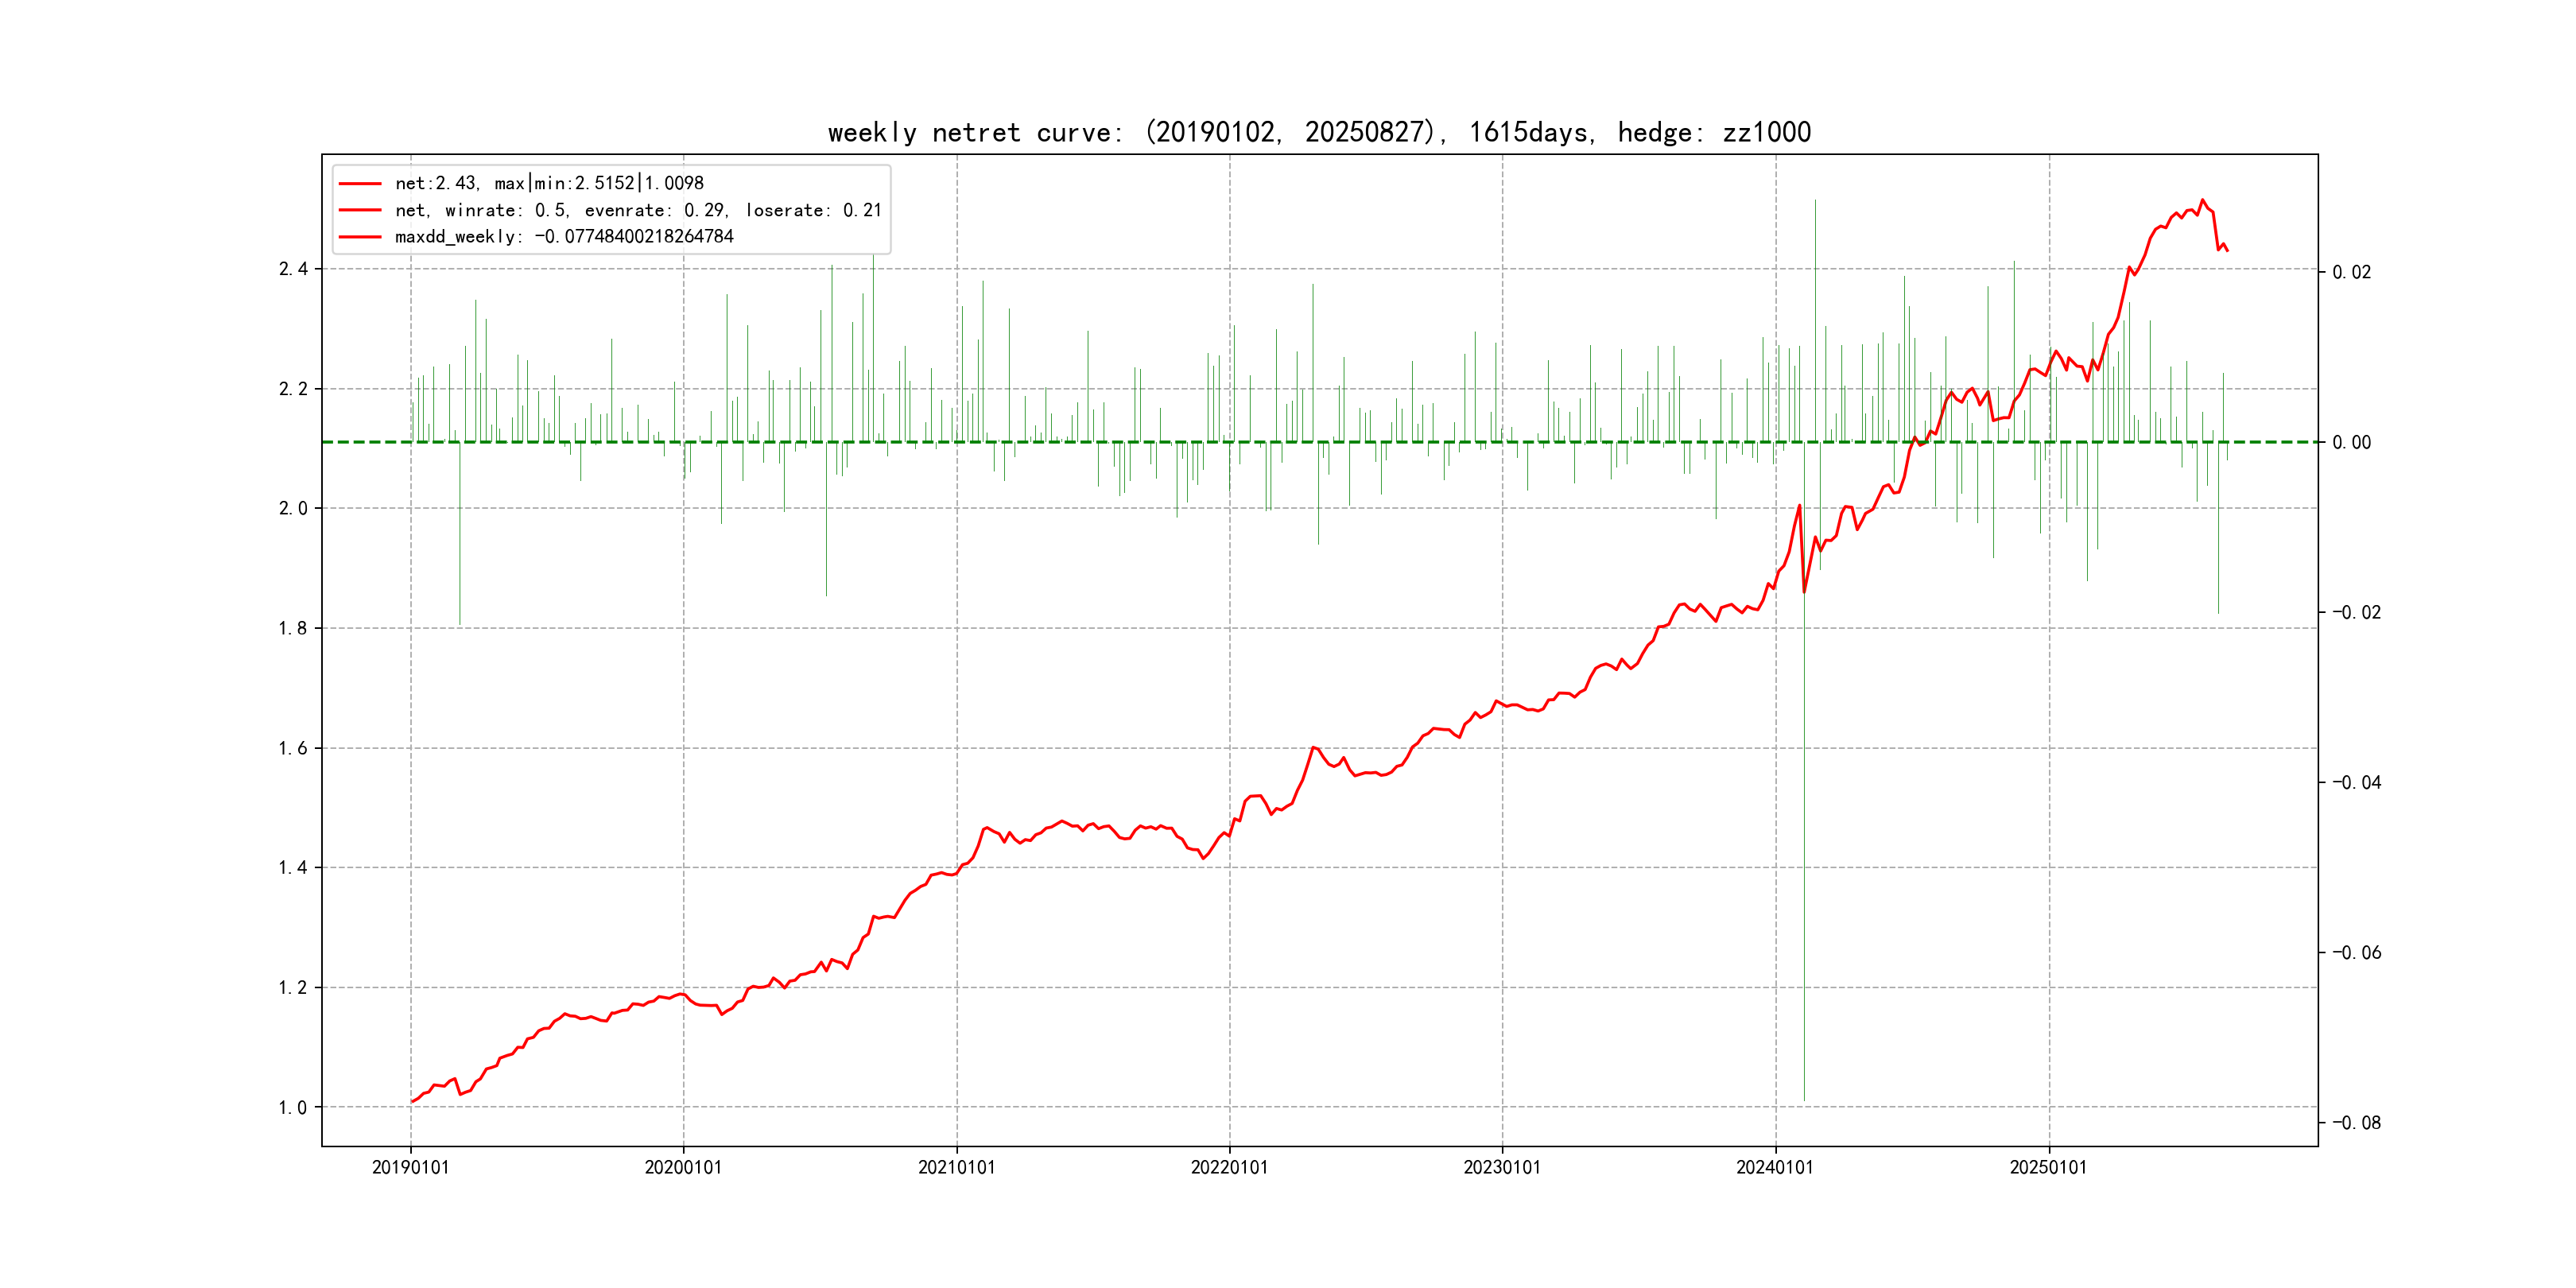This screenshot has height=1288, width=2576.
Task: Click the chart title text
Action: click(x=1319, y=132)
